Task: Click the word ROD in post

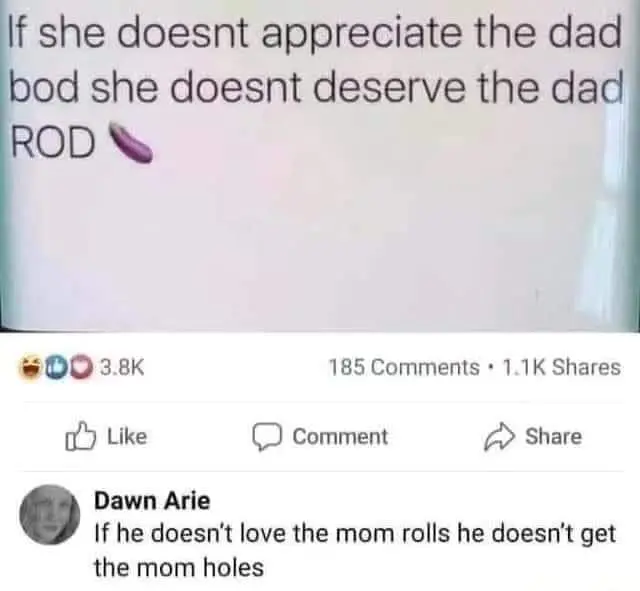Action: pyautogui.click(x=53, y=142)
